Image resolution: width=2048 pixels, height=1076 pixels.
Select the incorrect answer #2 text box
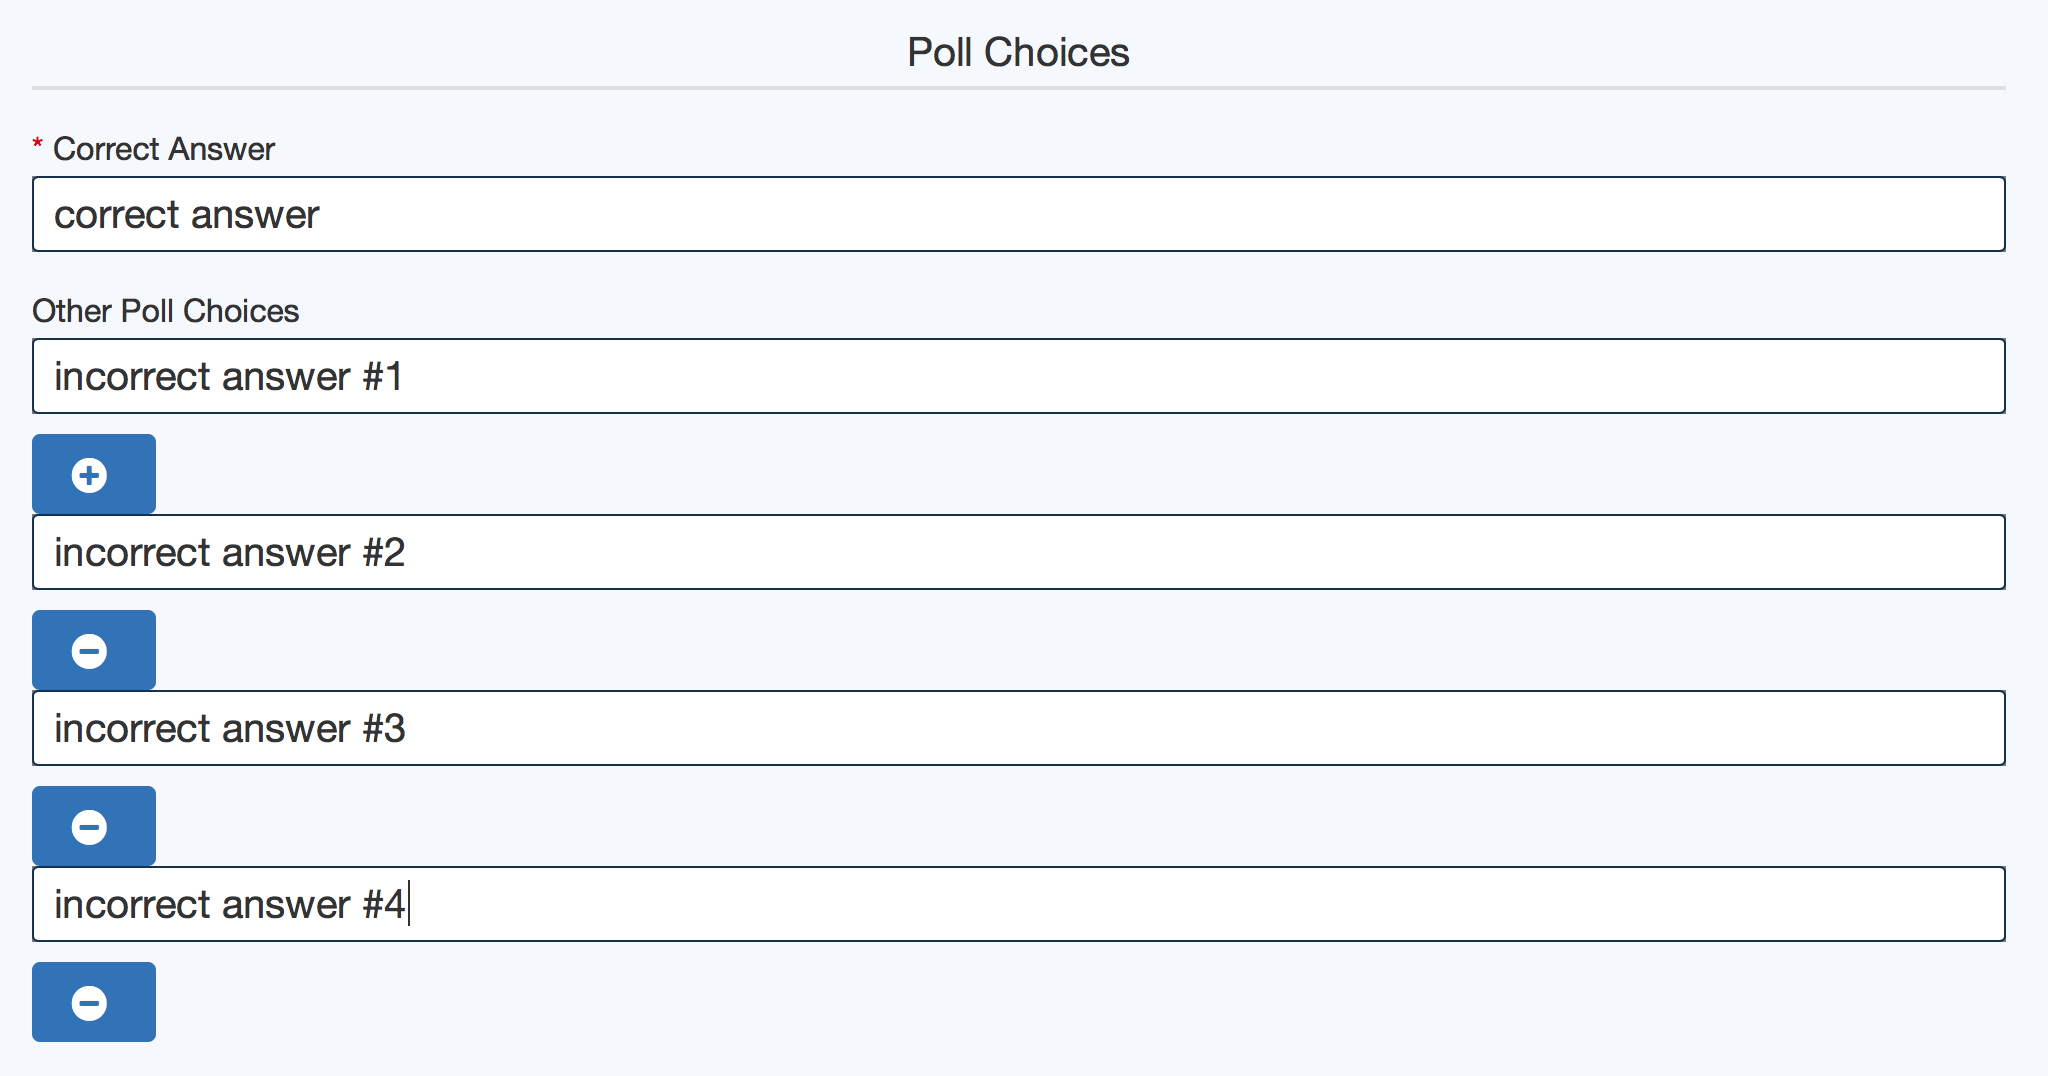point(1018,552)
